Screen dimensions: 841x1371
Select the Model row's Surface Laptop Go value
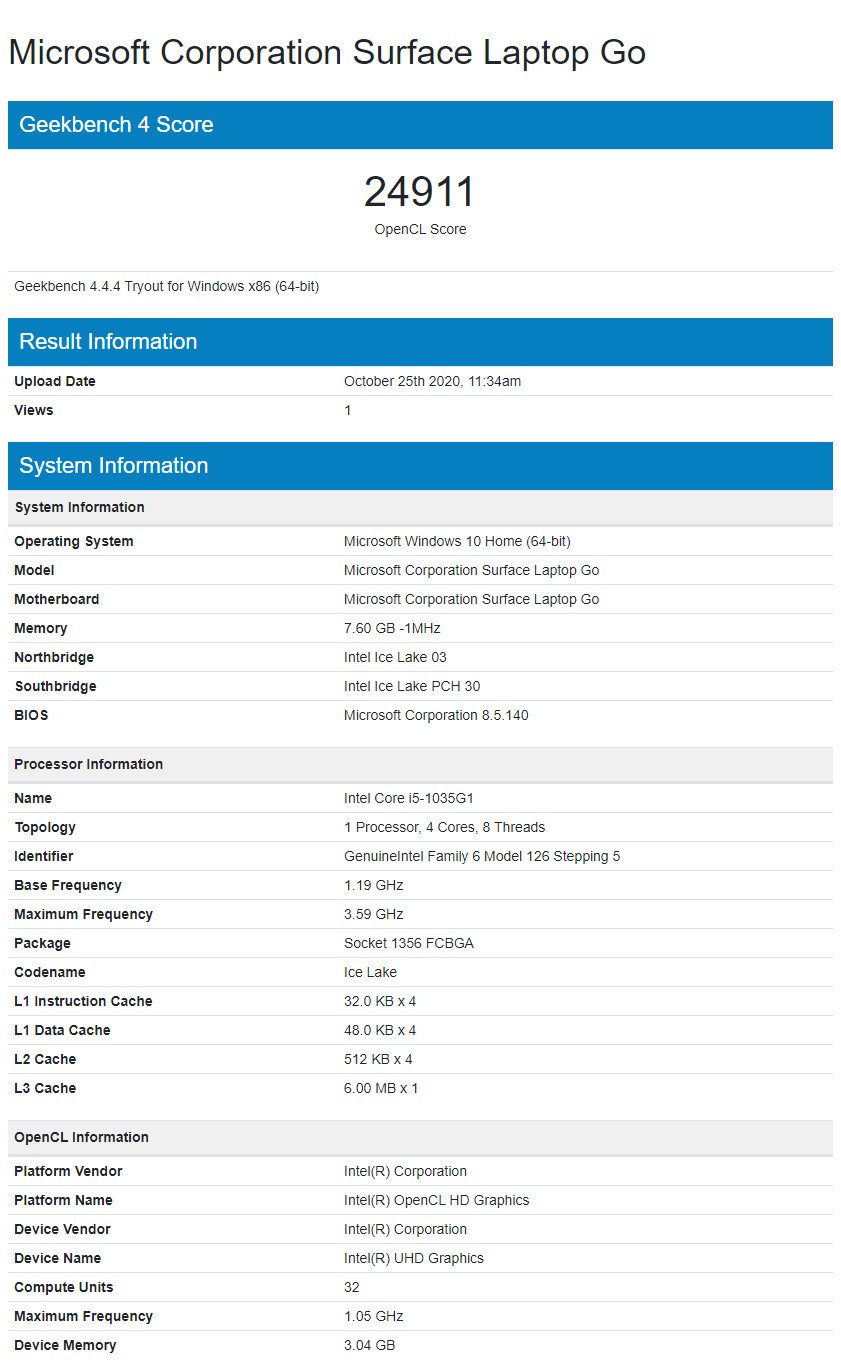[472, 570]
